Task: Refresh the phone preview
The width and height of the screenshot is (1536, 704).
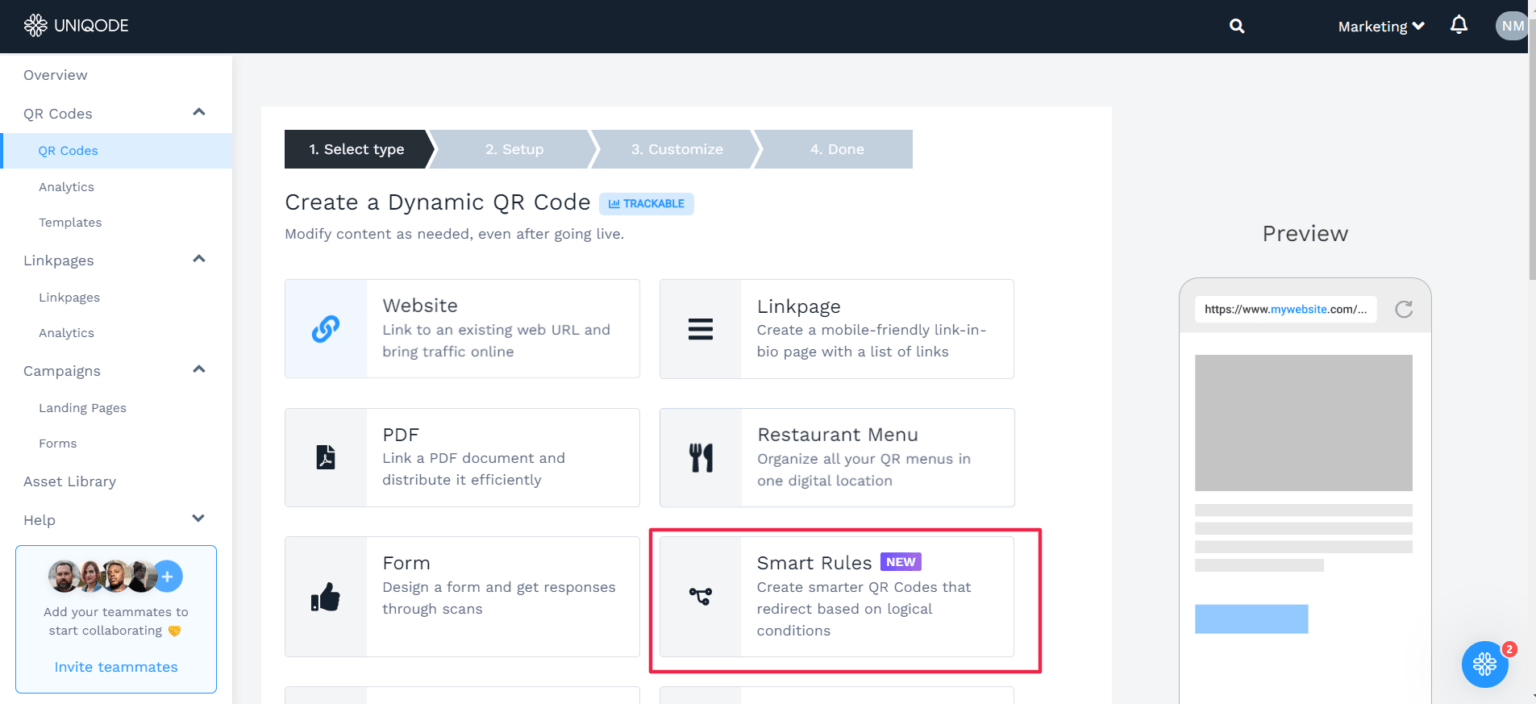Action: [x=1404, y=309]
